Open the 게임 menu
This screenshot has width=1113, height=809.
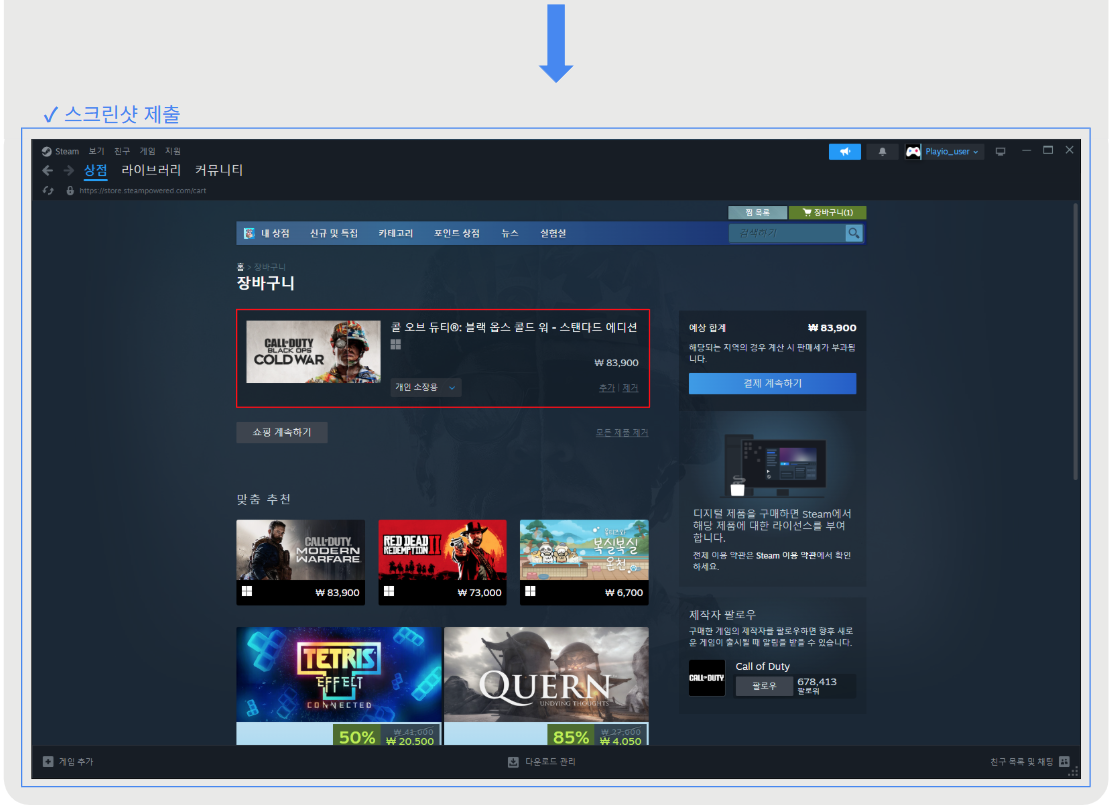pos(148,151)
